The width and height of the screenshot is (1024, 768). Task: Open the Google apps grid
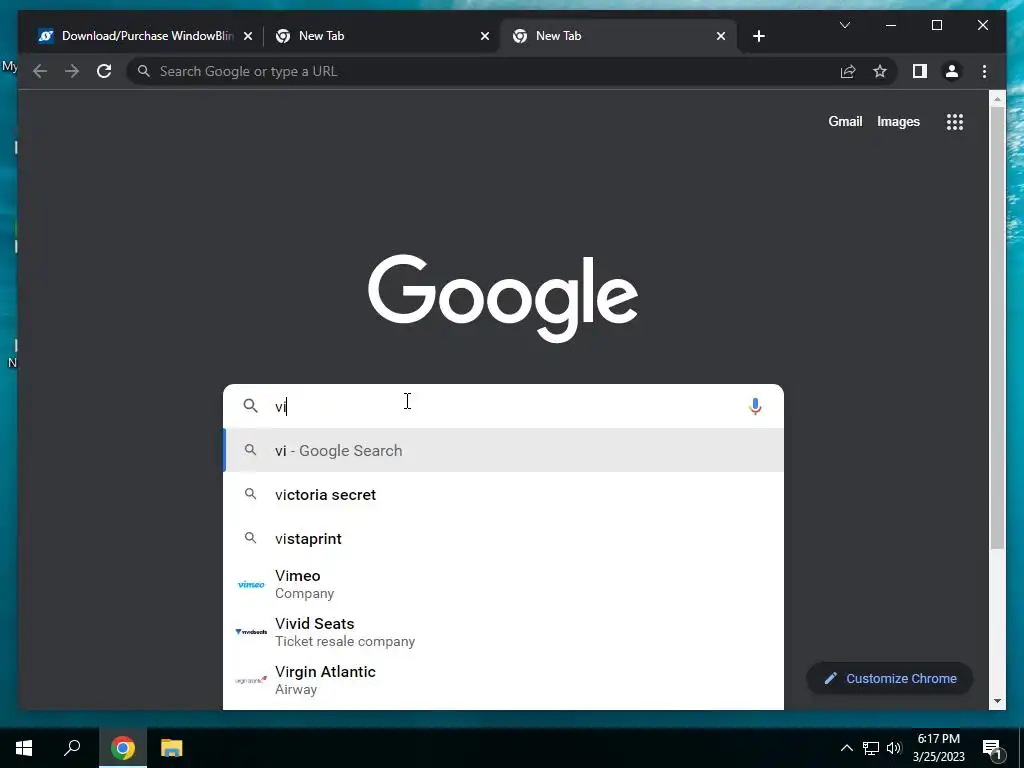tap(955, 121)
